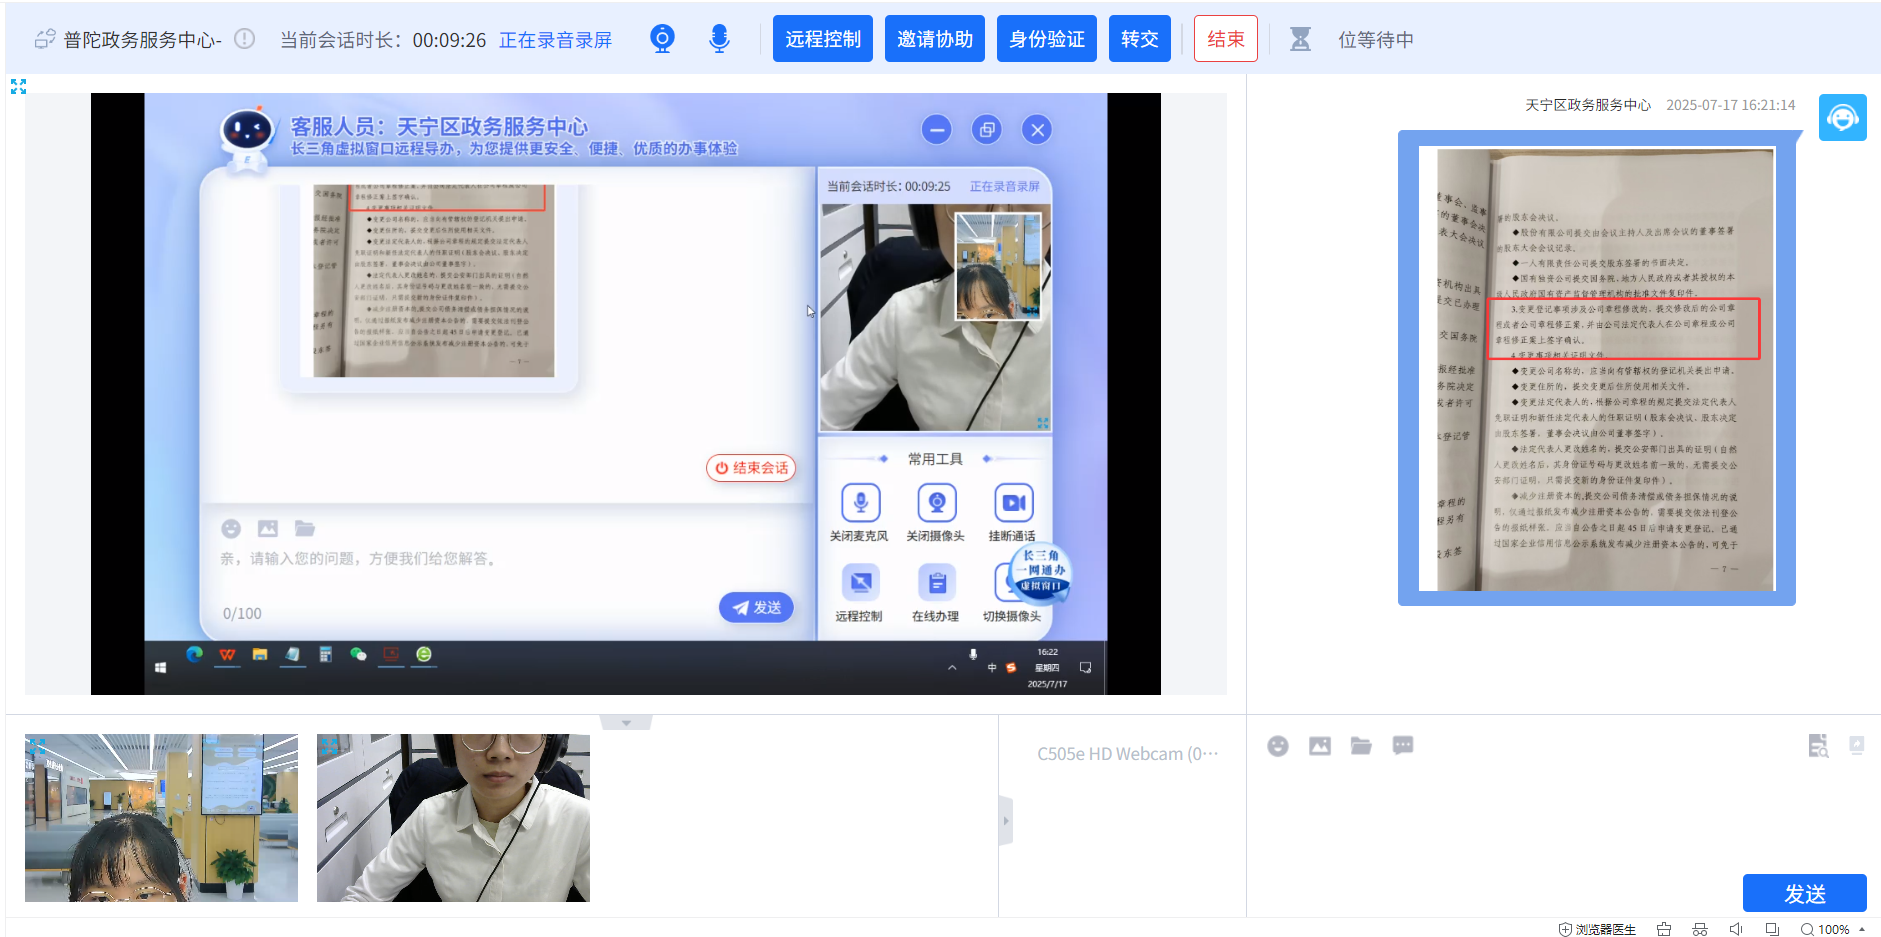Open 身份验证 identity verification
The width and height of the screenshot is (1881, 937).
[1046, 39]
